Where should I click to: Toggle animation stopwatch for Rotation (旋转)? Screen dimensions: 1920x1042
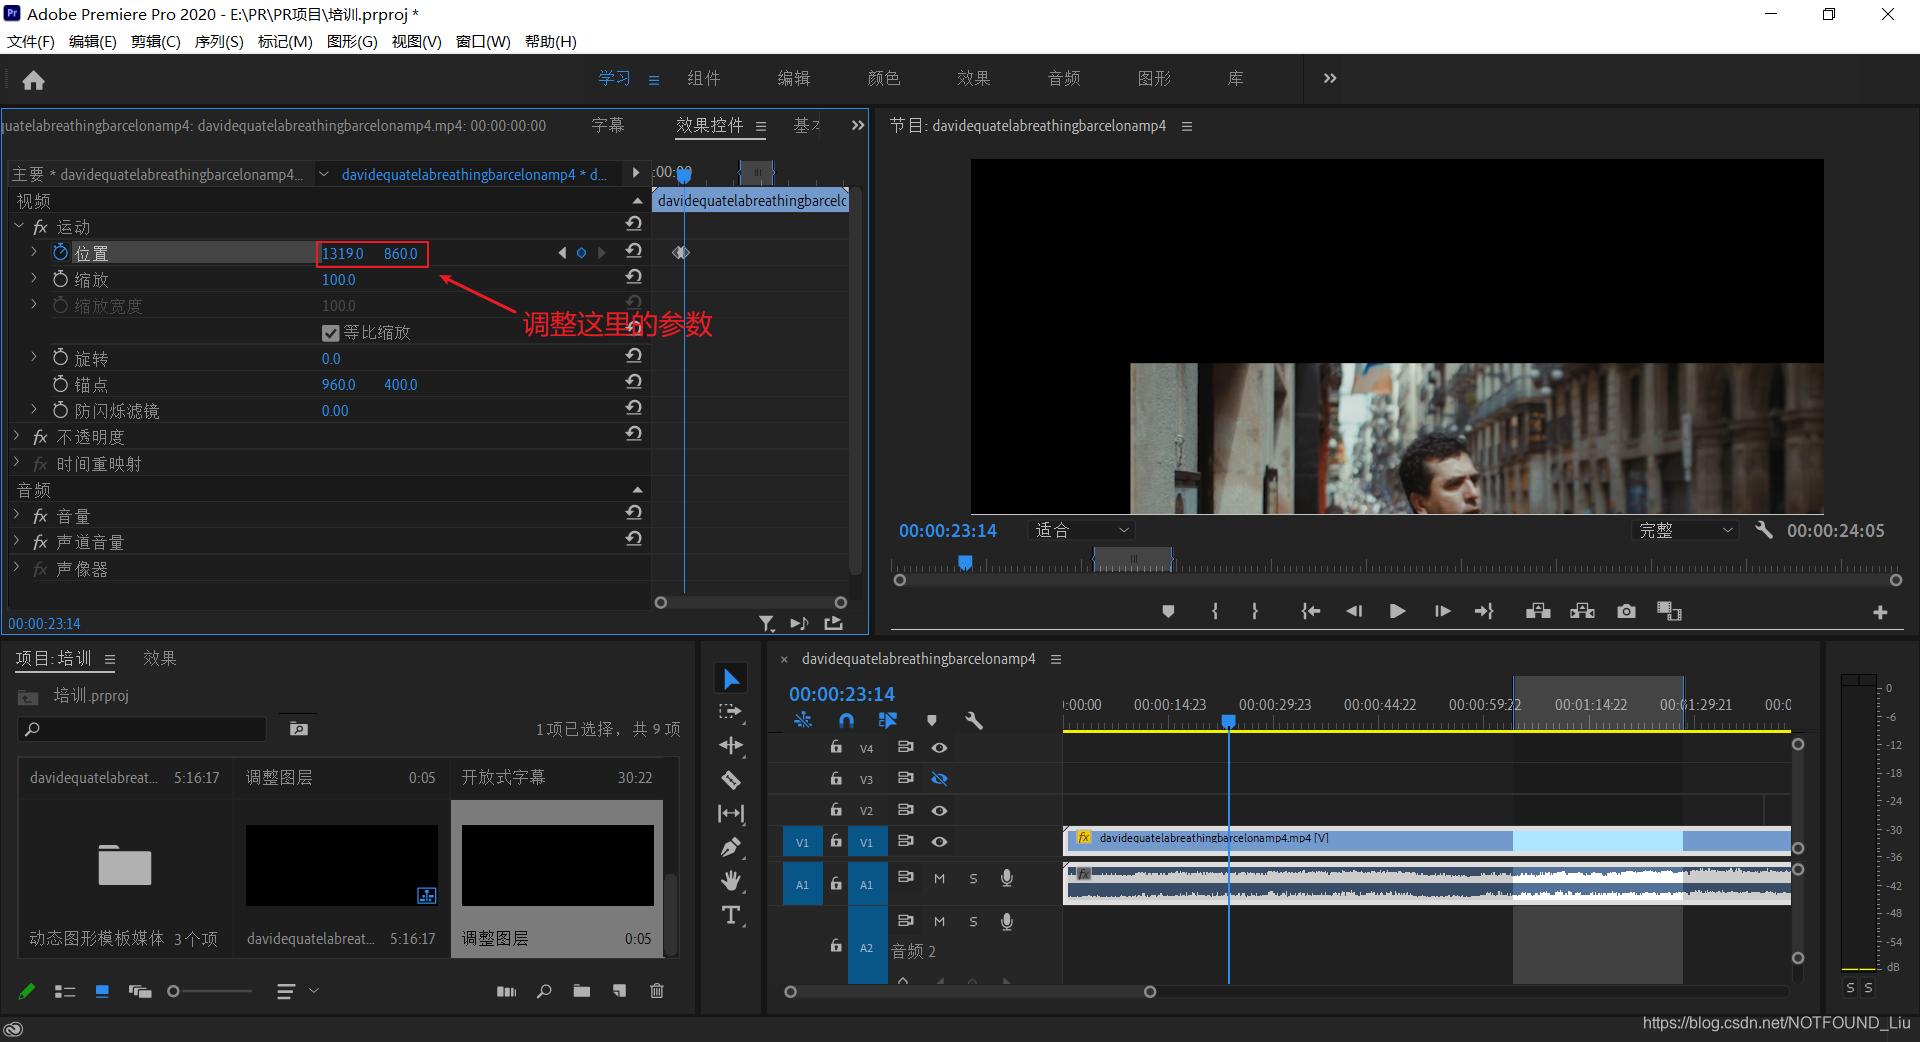[60, 357]
